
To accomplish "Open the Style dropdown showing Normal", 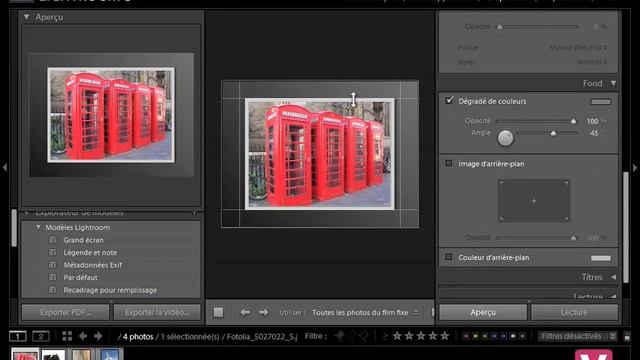I will (591, 62).
